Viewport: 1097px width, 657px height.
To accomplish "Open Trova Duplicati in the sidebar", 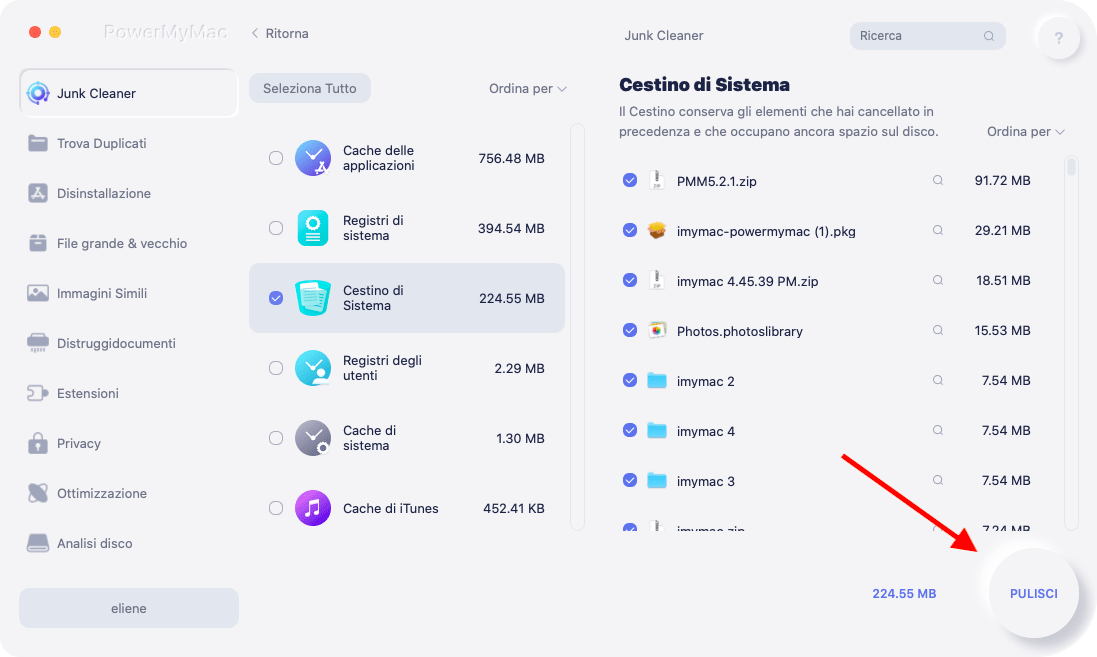I will pyautogui.click(x=101, y=143).
